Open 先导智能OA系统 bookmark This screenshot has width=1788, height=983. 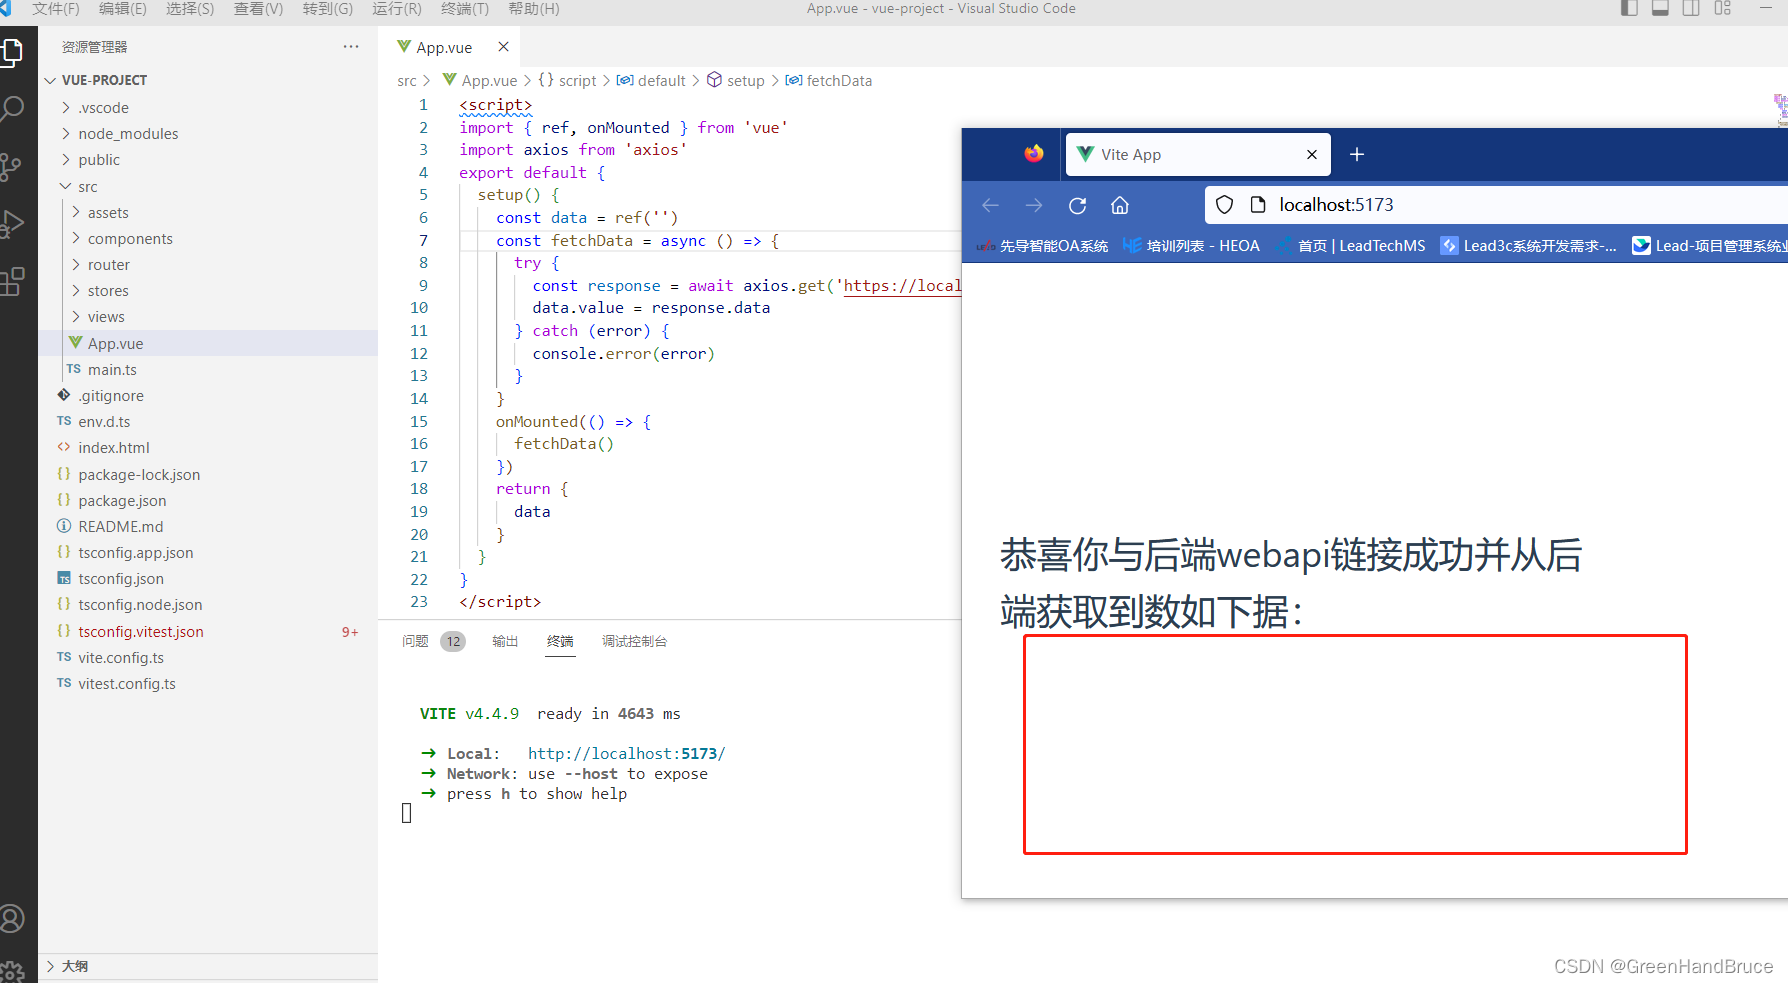1043,246
